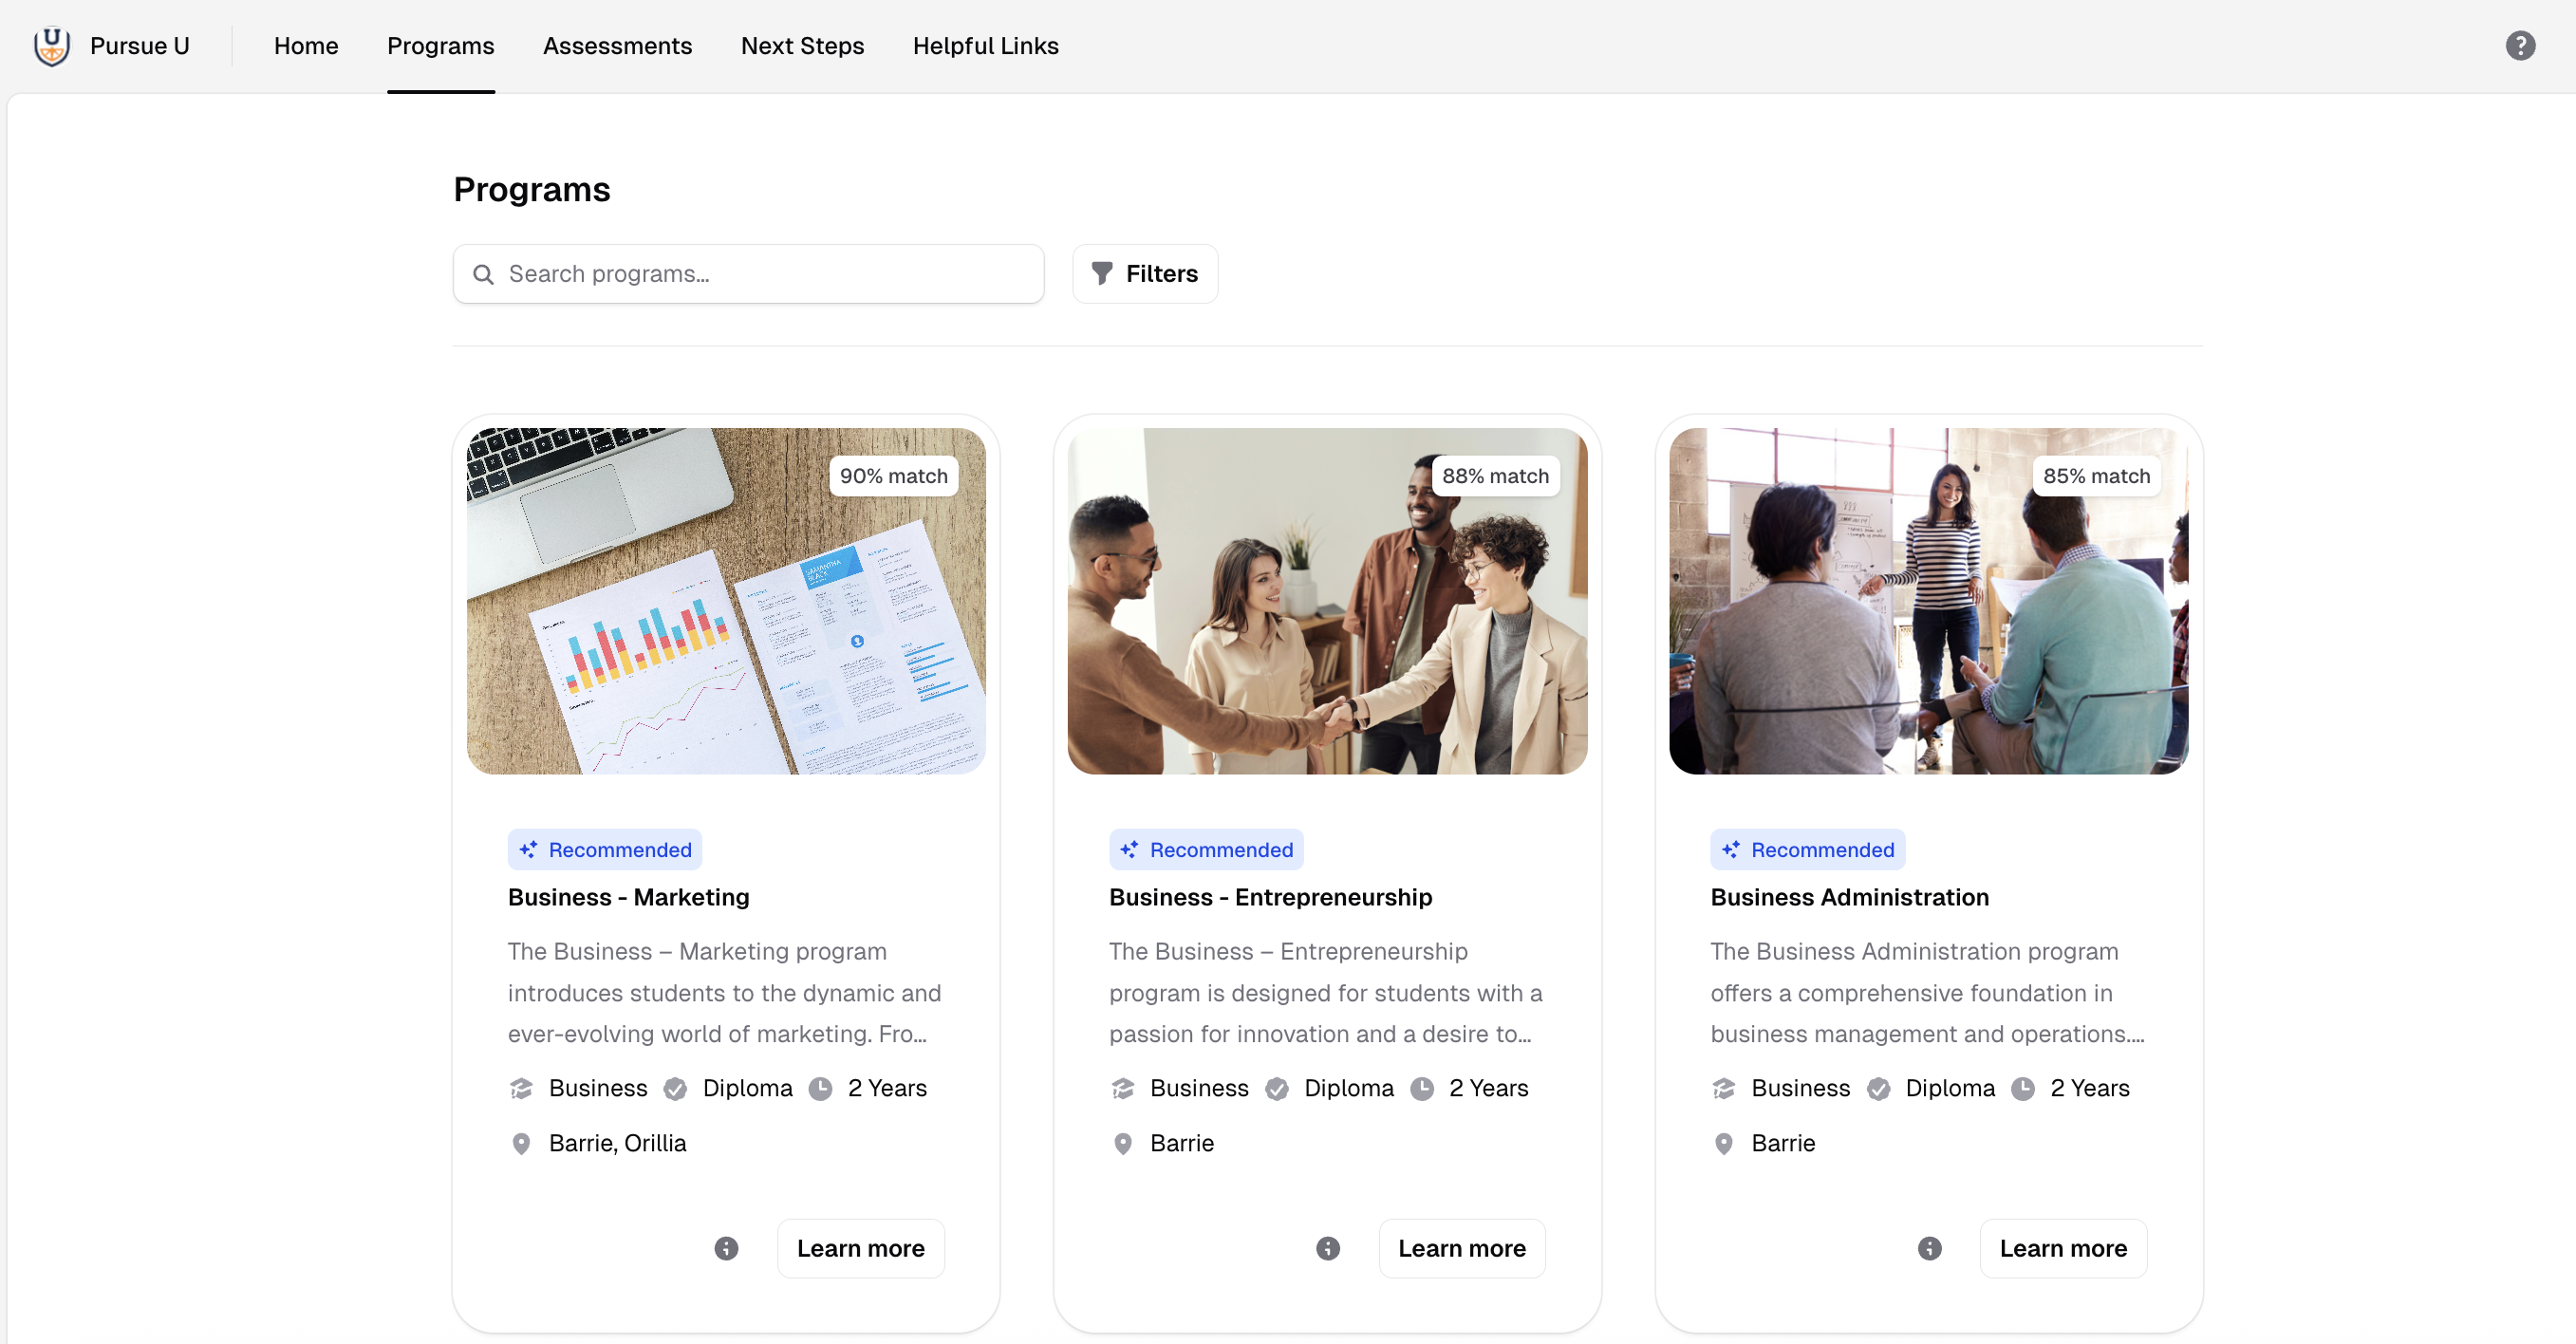Click info icon on Business - Marketing card
This screenshot has width=2576, height=1344.
726,1248
